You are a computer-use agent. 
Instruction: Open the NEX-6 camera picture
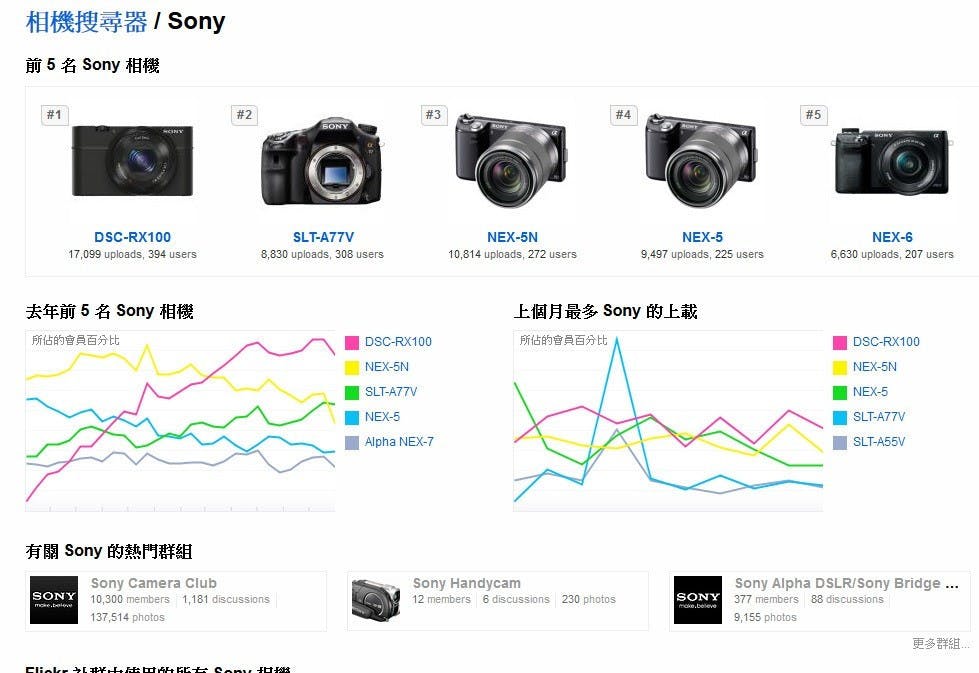click(892, 161)
